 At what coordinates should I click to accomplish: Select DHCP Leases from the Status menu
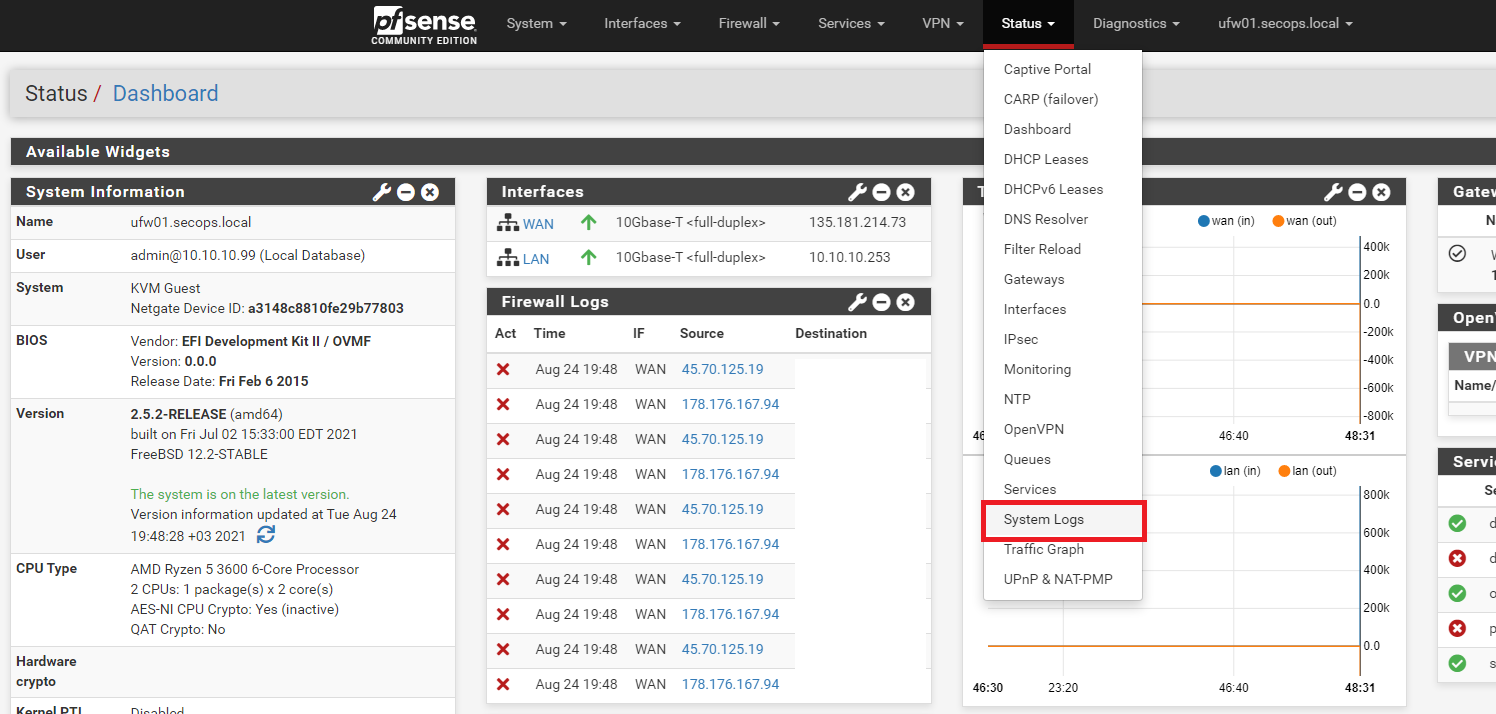click(1045, 159)
